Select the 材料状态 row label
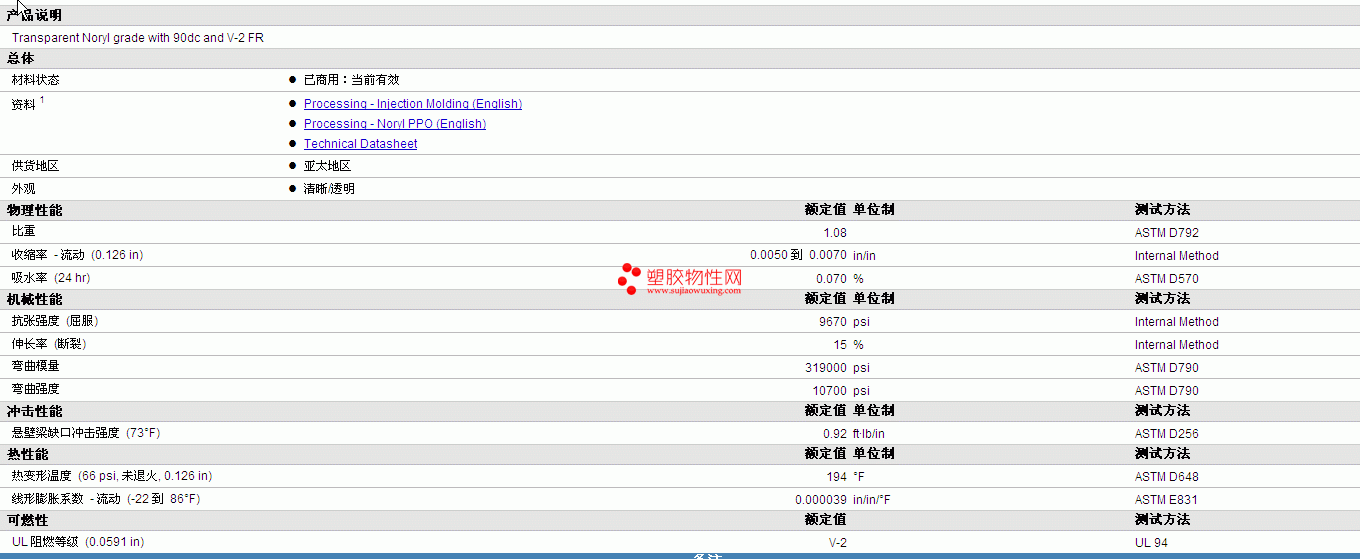 point(36,80)
